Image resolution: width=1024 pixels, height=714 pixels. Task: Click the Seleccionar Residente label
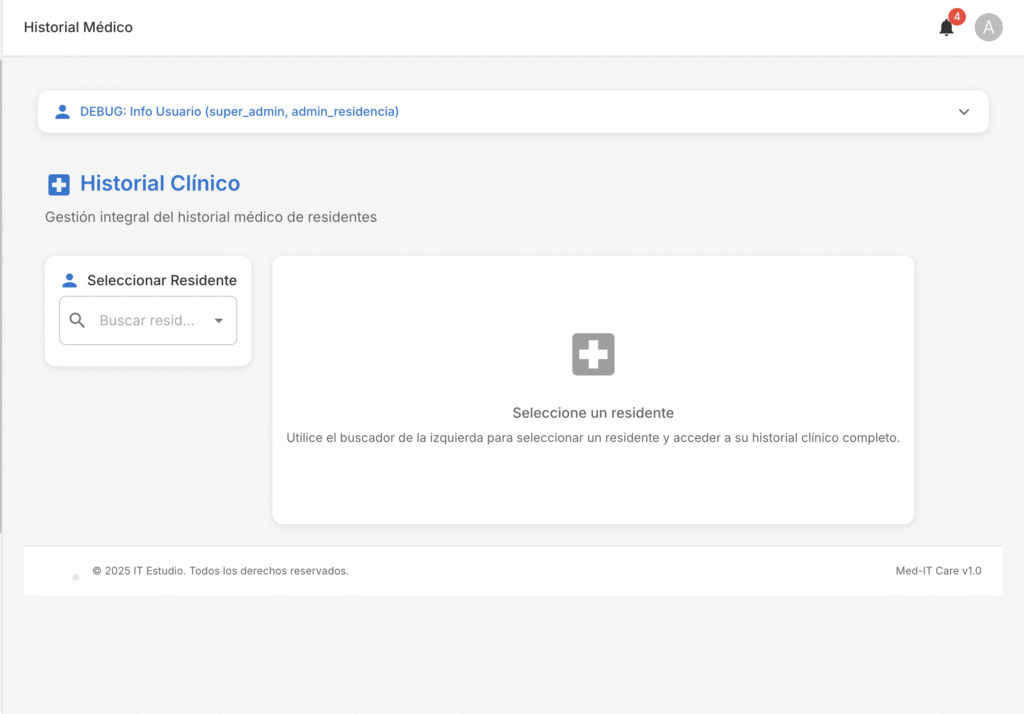[x=162, y=280]
